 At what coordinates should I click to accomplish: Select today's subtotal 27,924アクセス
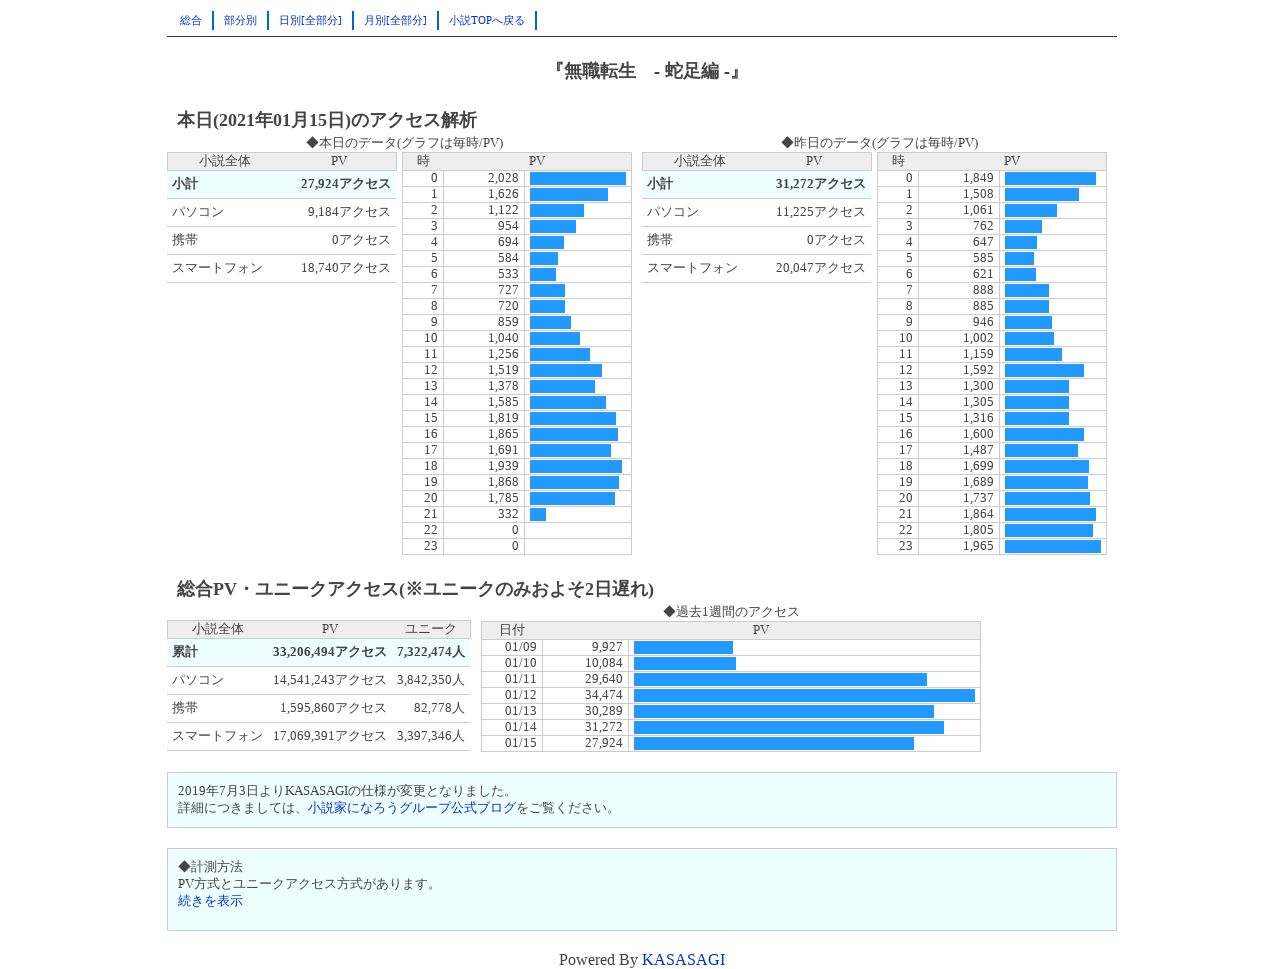pyautogui.click(x=346, y=184)
